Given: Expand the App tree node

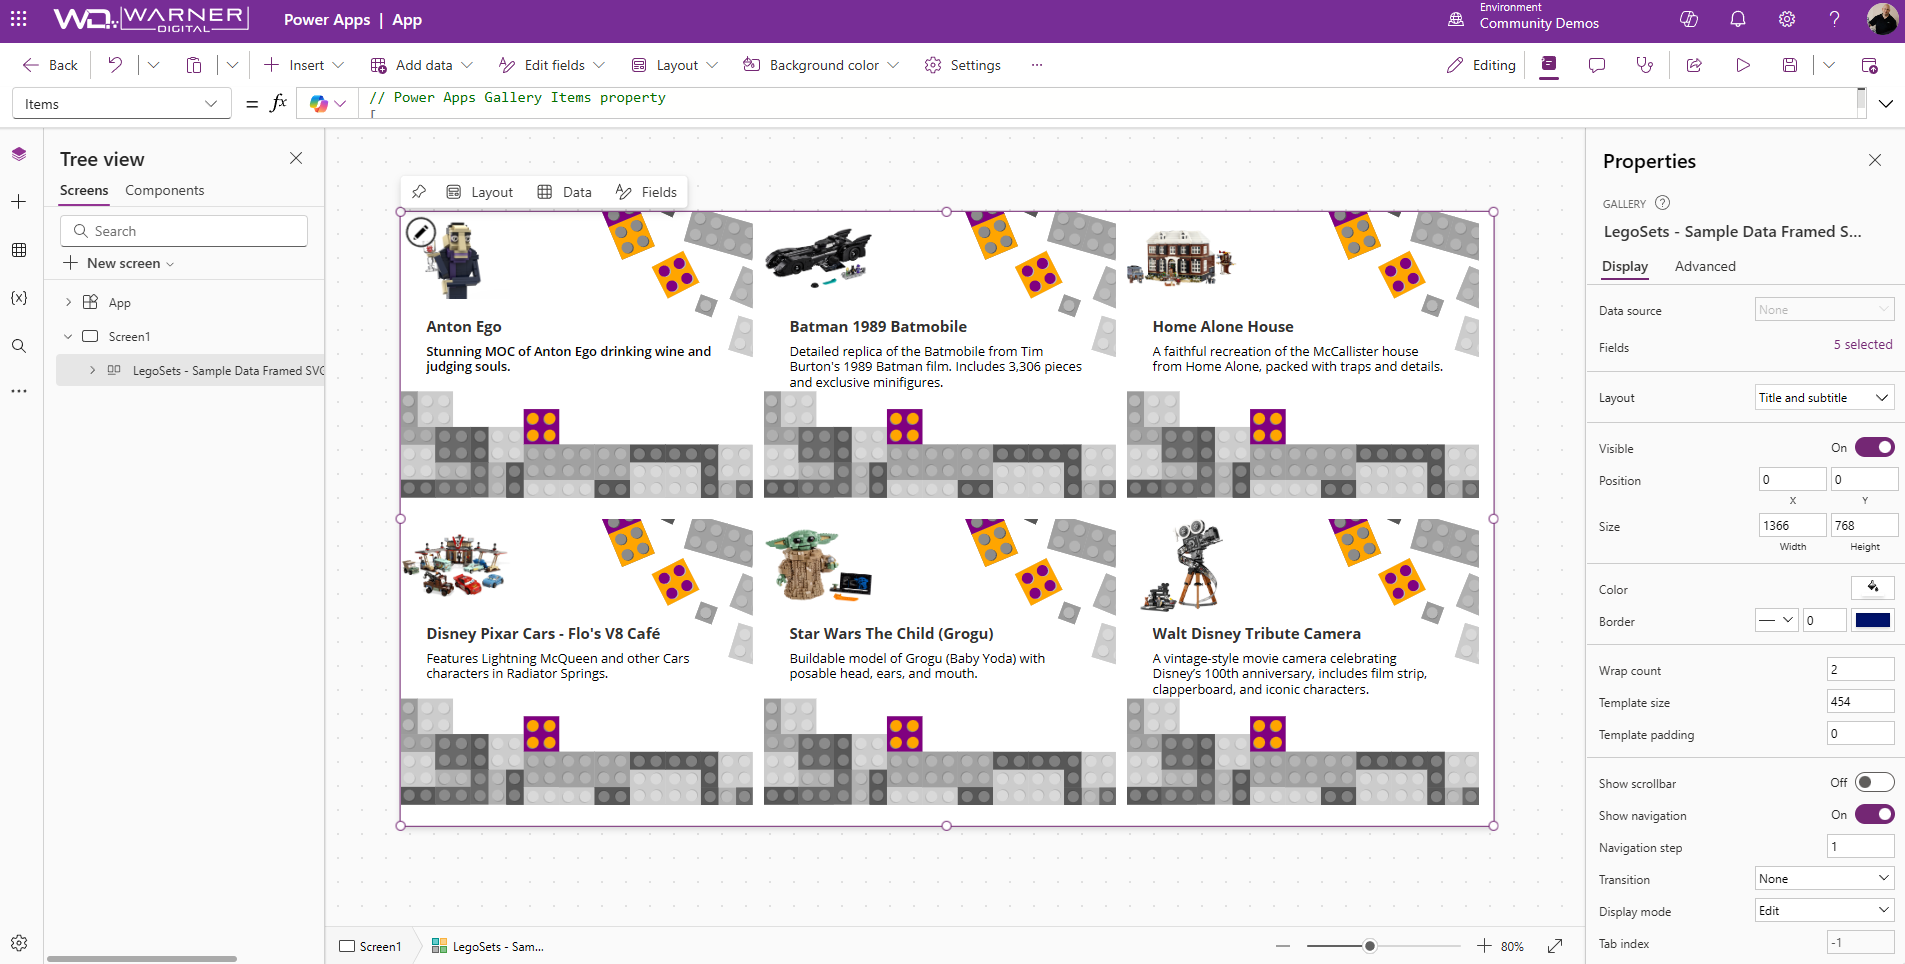Looking at the screenshot, I should coord(68,302).
